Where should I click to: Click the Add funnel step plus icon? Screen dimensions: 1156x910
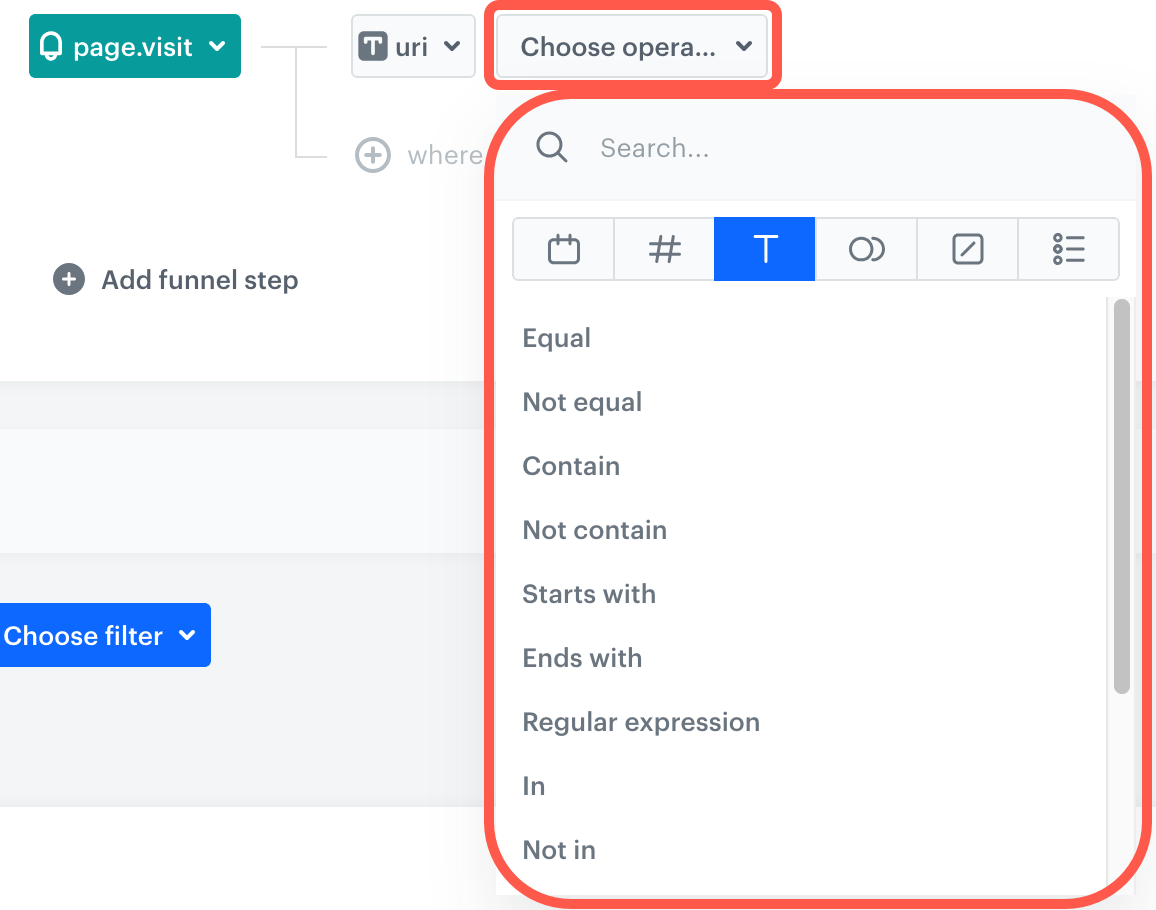pyautogui.click(x=68, y=280)
